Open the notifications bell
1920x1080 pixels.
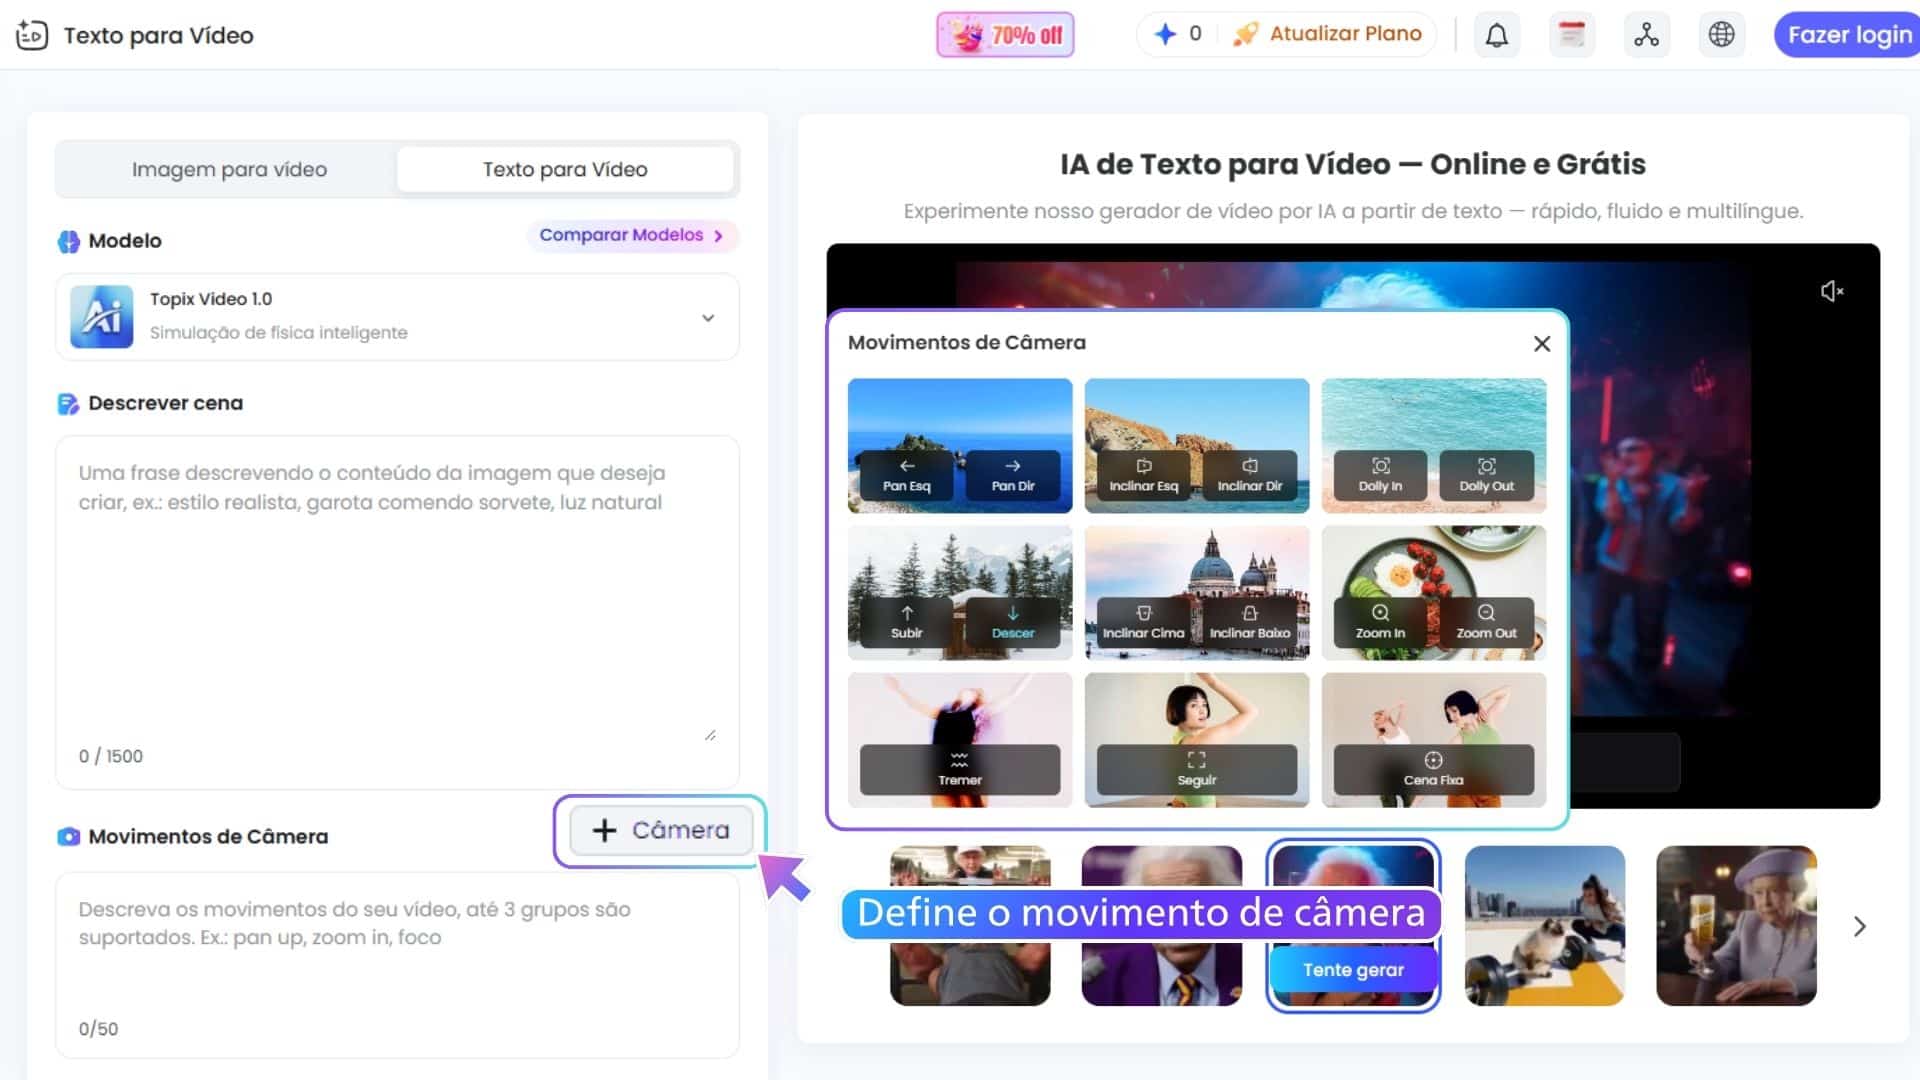coord(1496,34)
